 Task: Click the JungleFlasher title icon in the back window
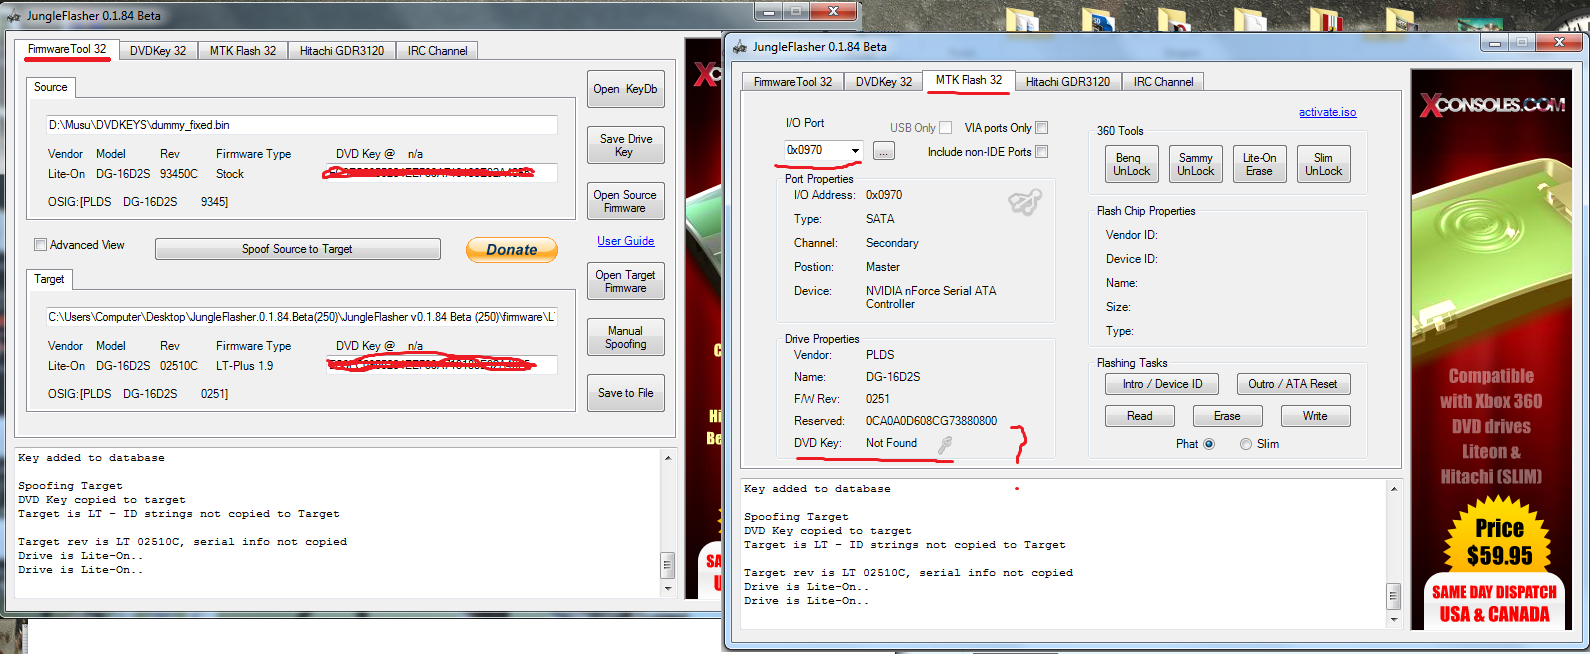pos(14,16)
